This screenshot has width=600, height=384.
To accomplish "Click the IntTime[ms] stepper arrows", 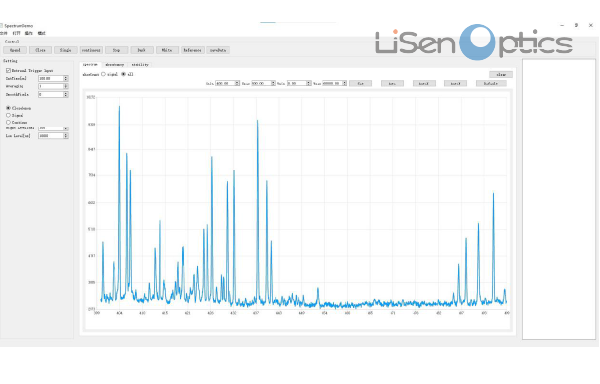I will [66, 78].
